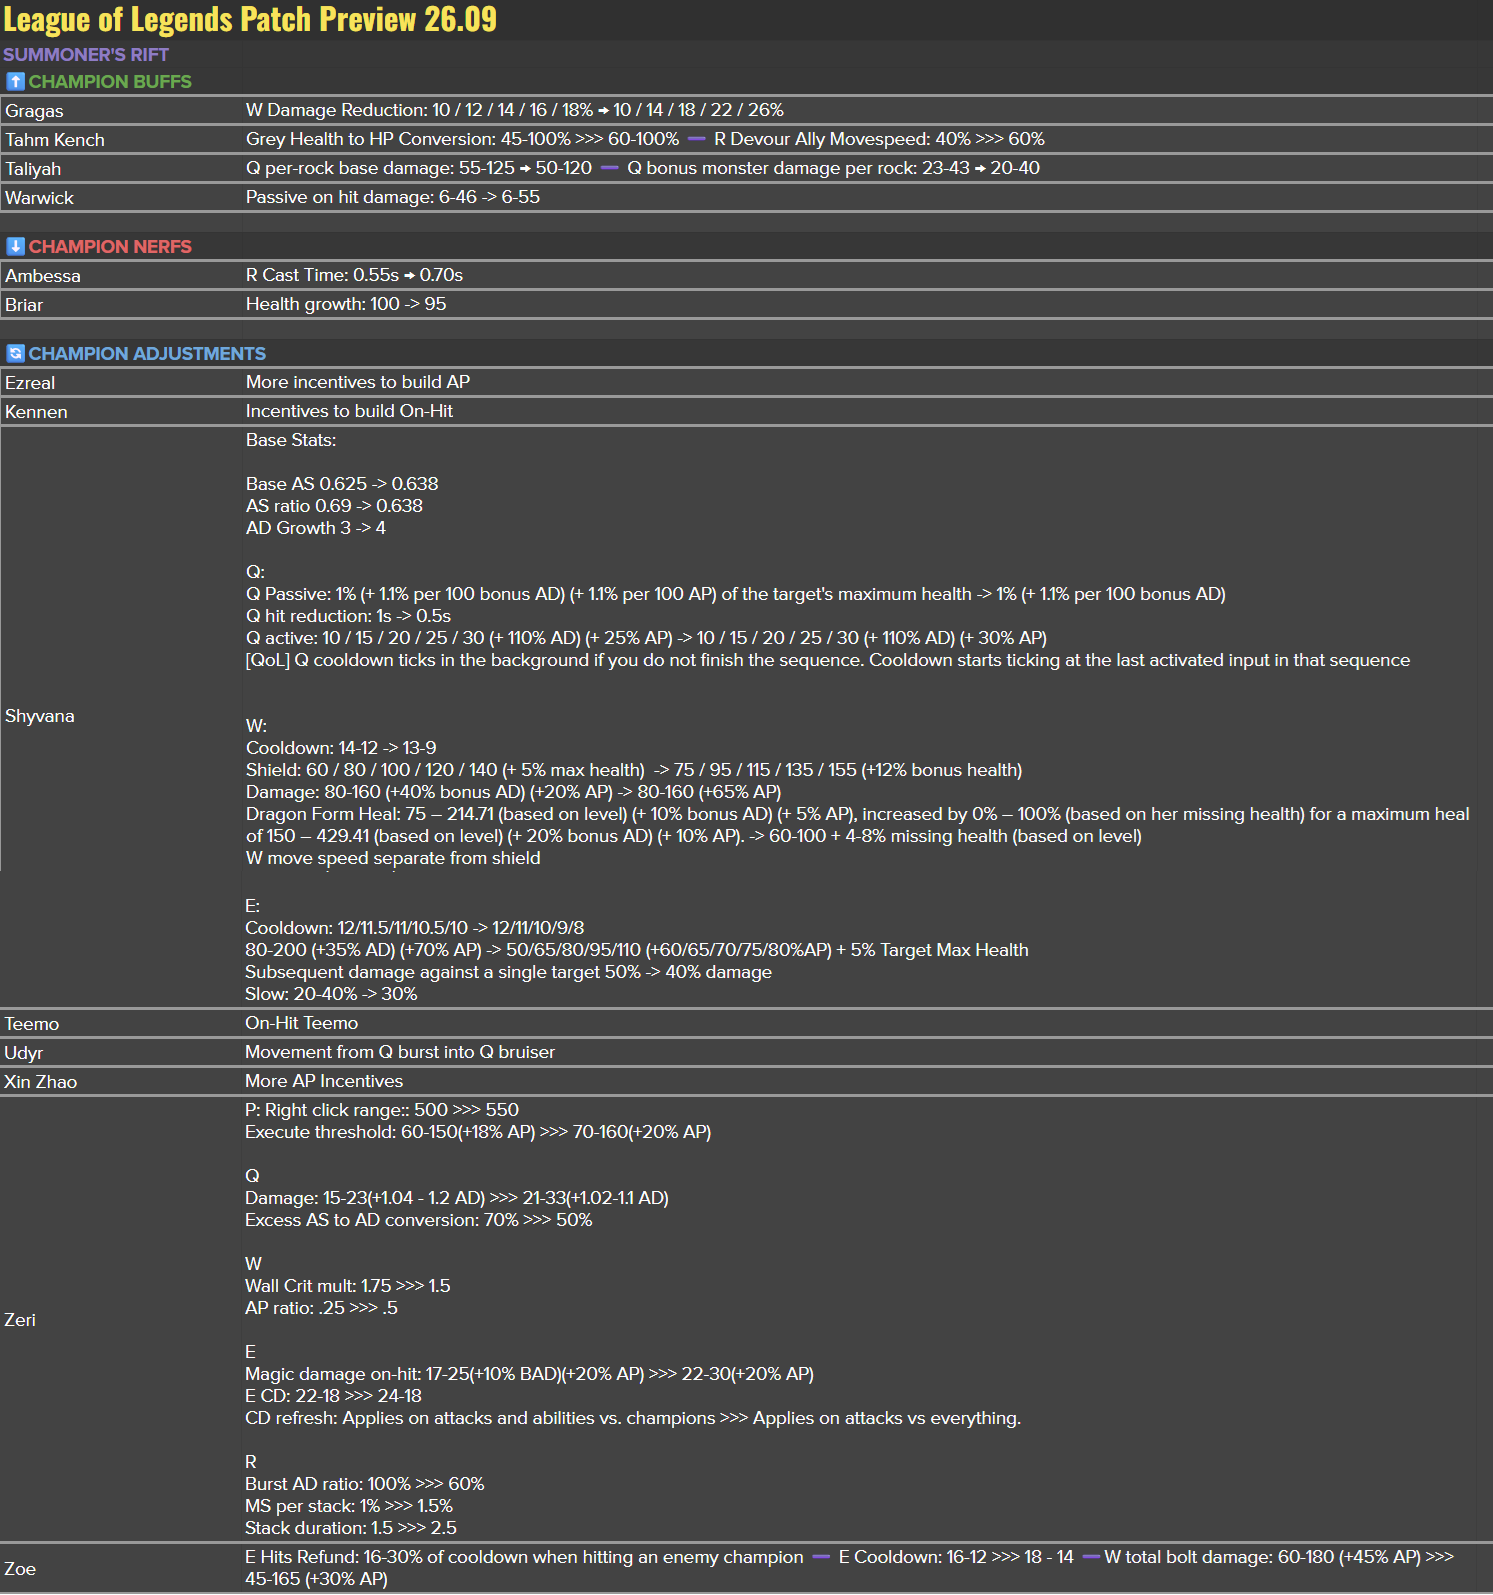The height and width of the screenshot is (1595, 1493).
Task: Click the 'More AP Incentives' text
Action: [x=325, y=1081]
